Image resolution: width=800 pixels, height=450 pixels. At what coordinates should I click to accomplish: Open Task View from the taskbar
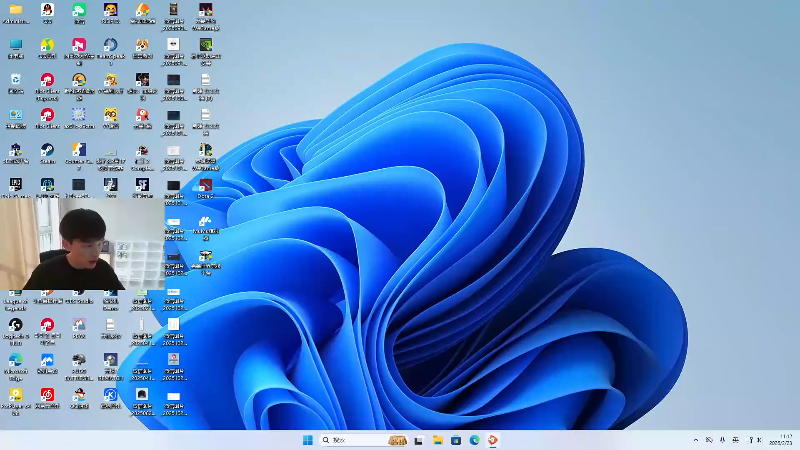pos(418,440)
